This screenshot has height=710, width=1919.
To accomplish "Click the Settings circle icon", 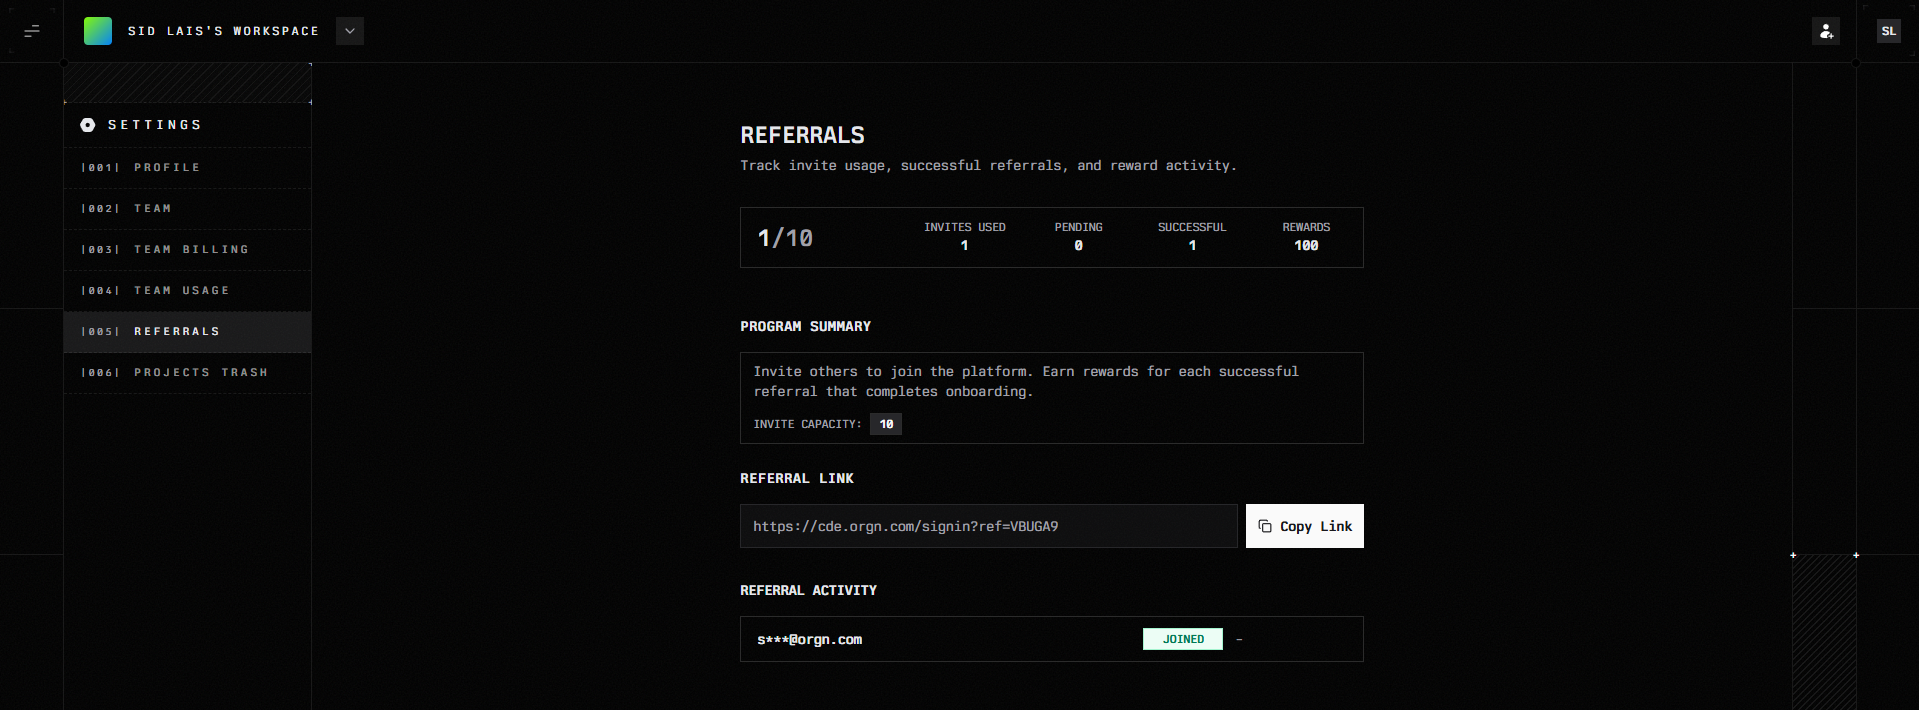I will (x=88, y=125).
